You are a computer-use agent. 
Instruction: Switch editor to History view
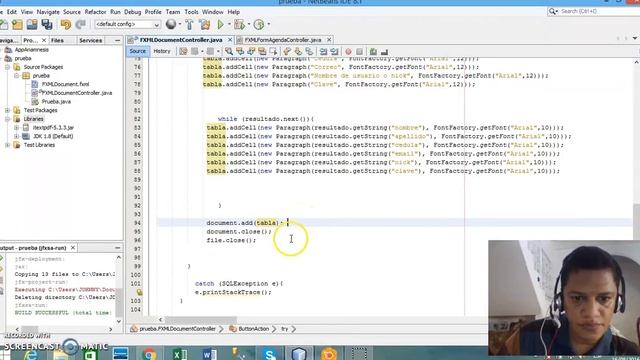162,51
